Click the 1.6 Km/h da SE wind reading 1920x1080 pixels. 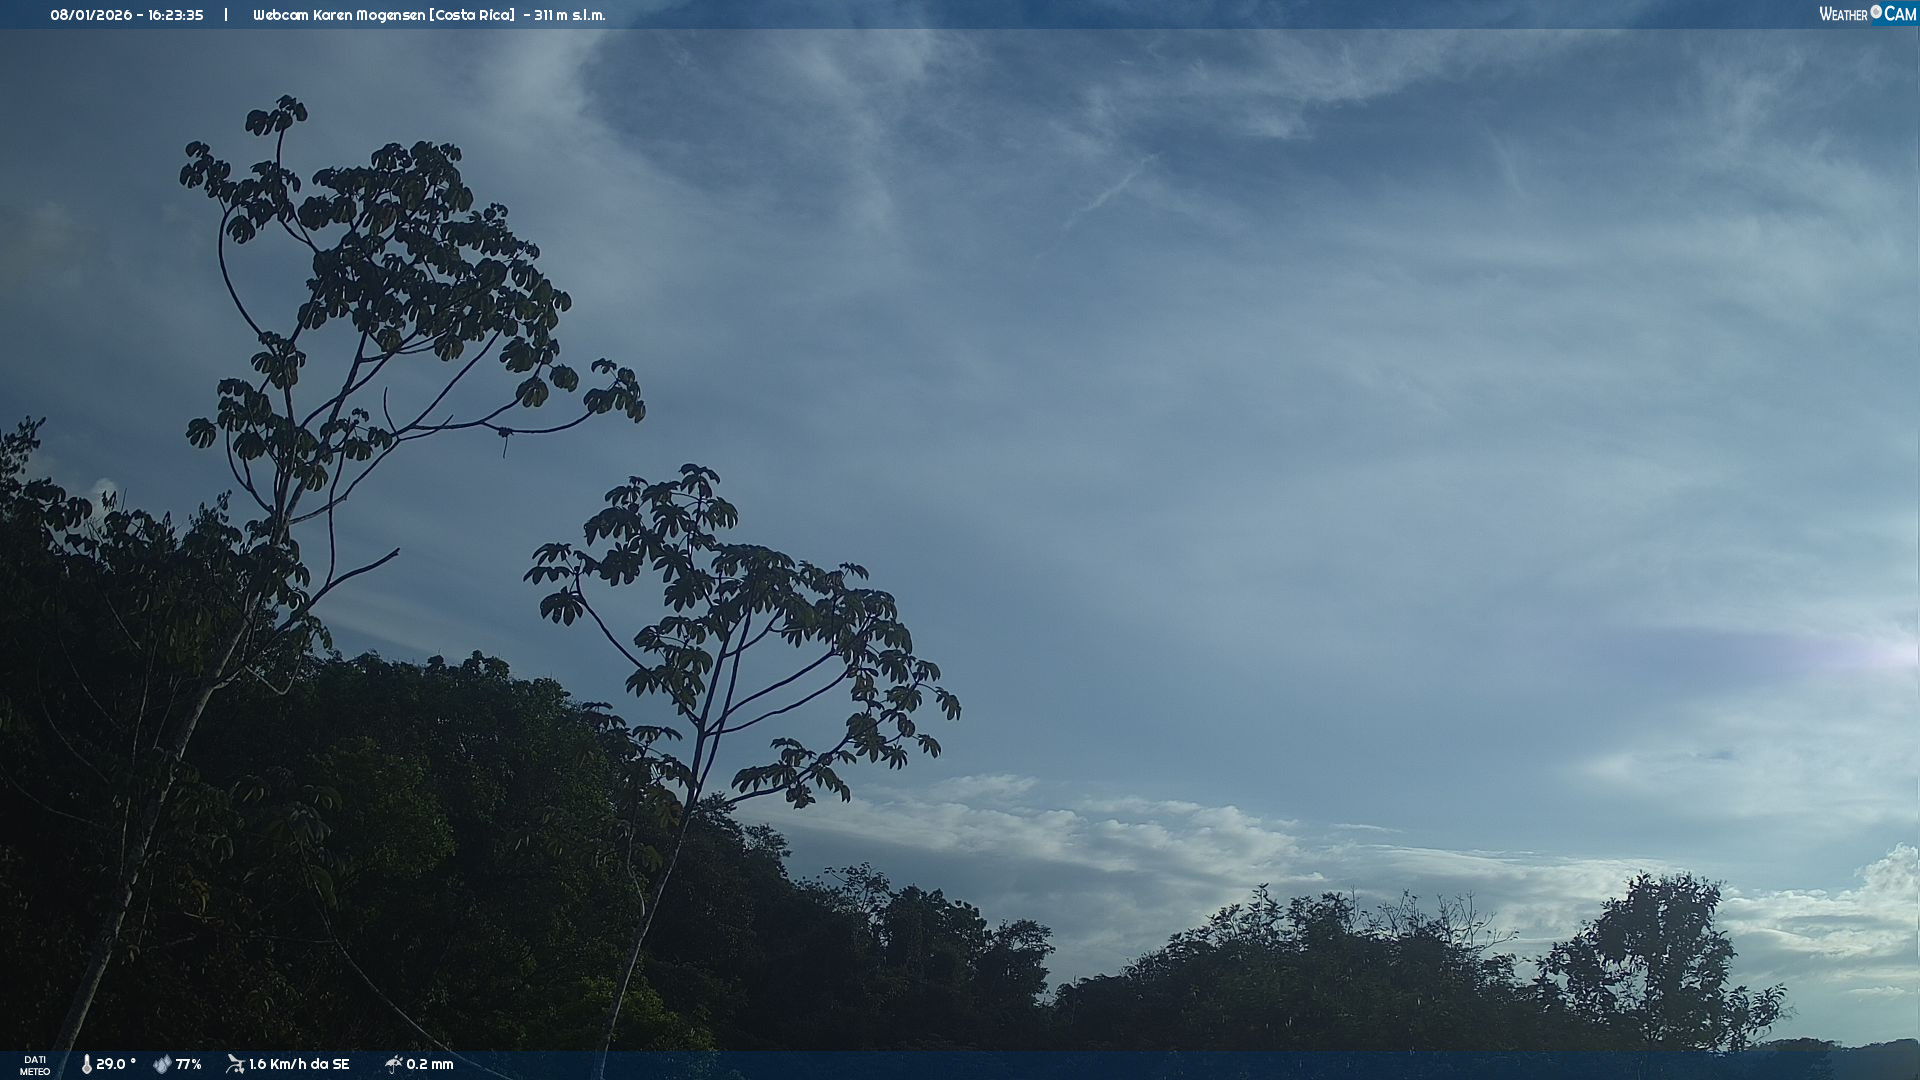[x=299, y=1065]
